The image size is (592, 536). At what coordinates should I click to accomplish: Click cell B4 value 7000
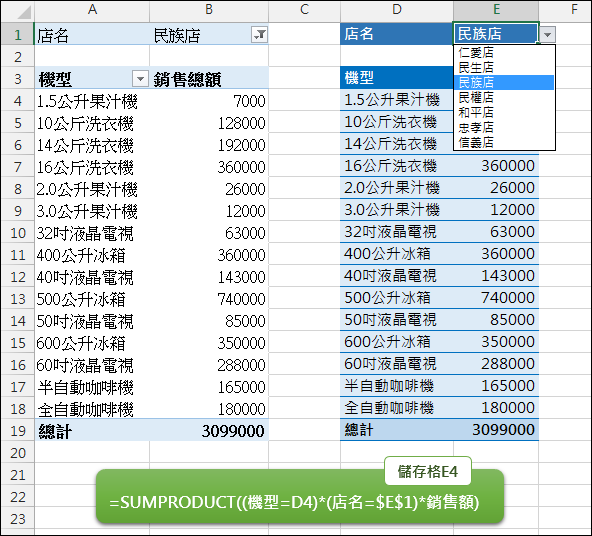pos(209,101)
